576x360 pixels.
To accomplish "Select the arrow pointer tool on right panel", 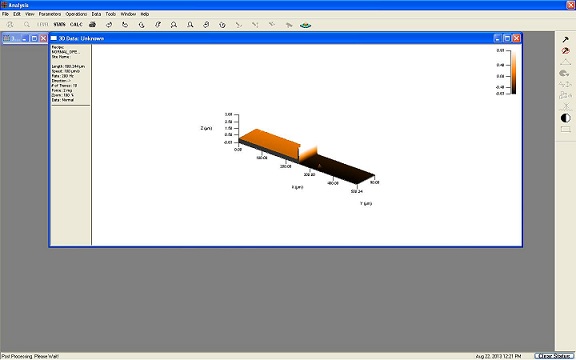I will (x=566, y=39).
